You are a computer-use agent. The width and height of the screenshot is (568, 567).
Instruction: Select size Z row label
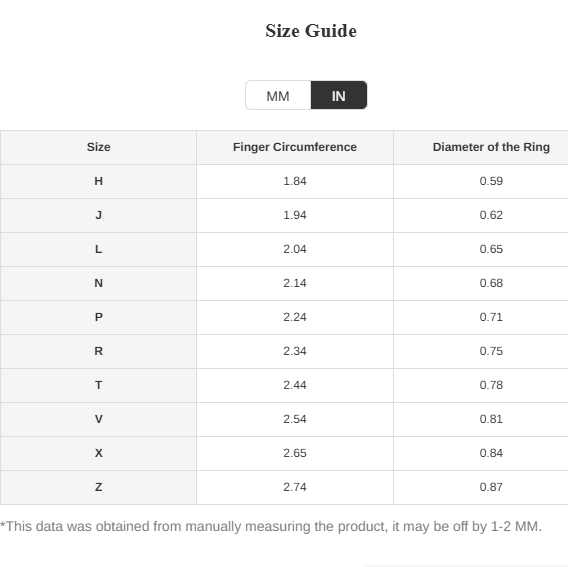tap(99, 487)
